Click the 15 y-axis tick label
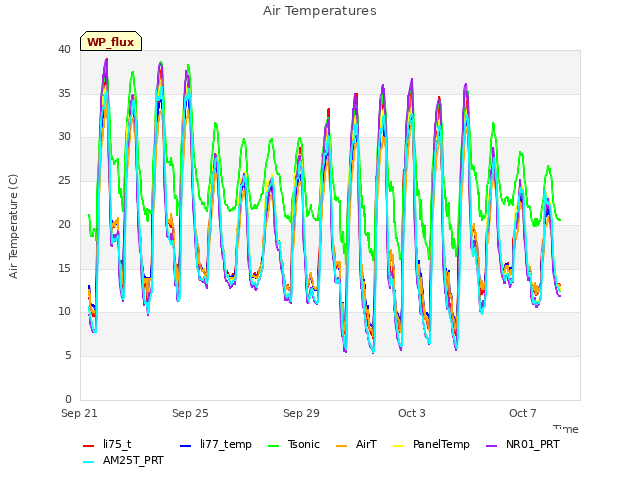 pyautogui.click(x=64, y=268)
